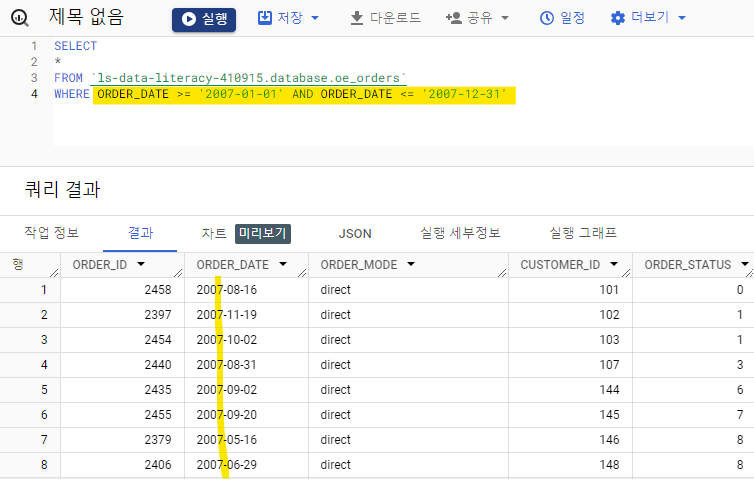The height and width of the screenshot is (484, 754).
Task: Click ORDER_DATE column resize handle
Action: [302, 273]
